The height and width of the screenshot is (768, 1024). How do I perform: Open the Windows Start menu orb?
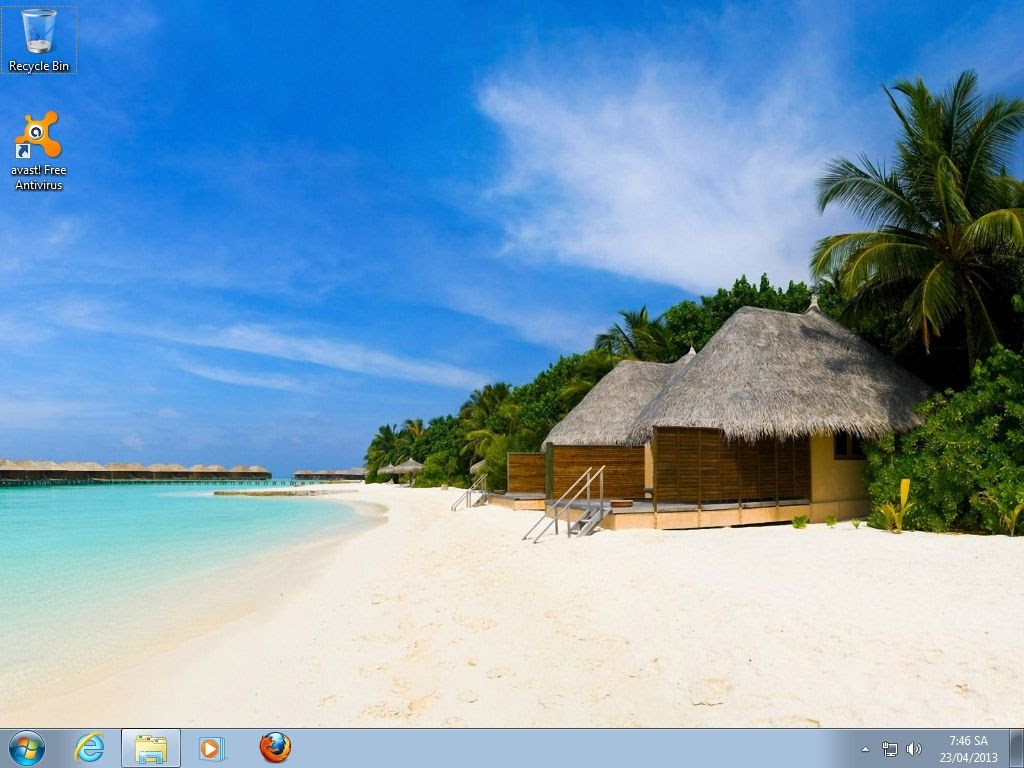click(27, 748)
